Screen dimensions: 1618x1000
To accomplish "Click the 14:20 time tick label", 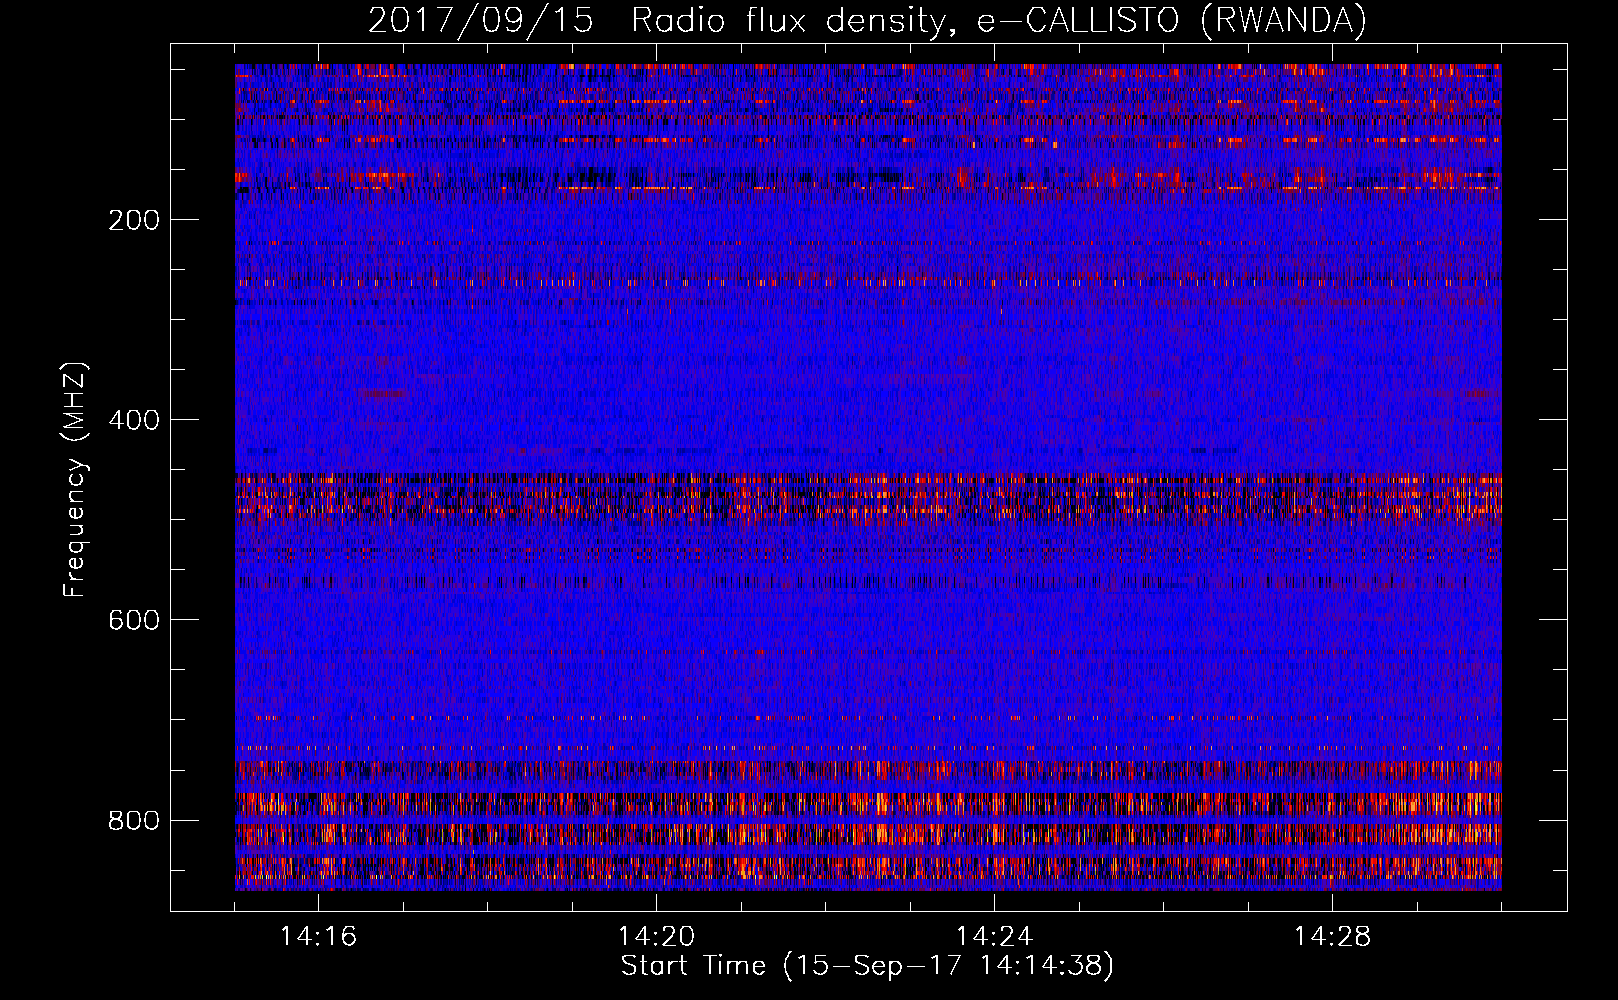I will pos(656,937).
